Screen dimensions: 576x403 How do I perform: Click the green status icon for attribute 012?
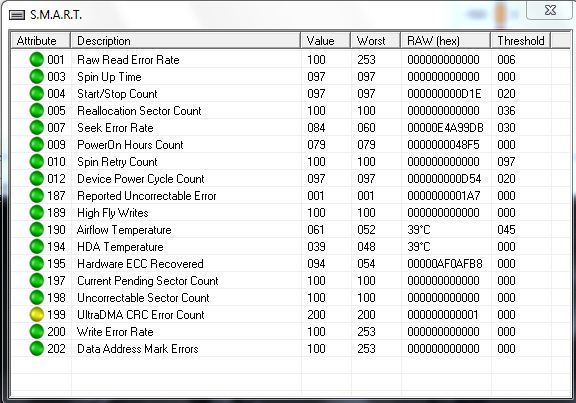coord(36,179)
